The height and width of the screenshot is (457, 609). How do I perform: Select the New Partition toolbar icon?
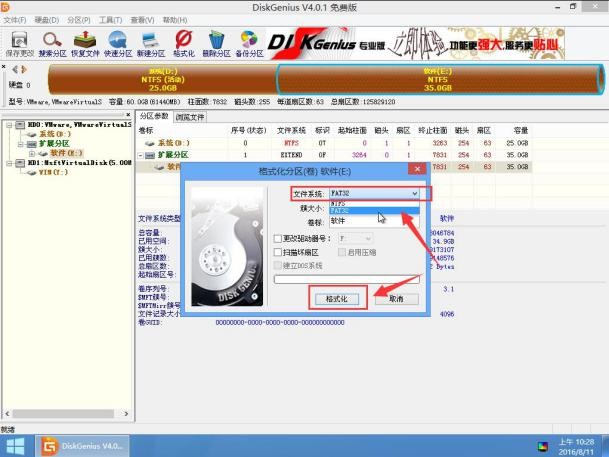click(151, 44)
